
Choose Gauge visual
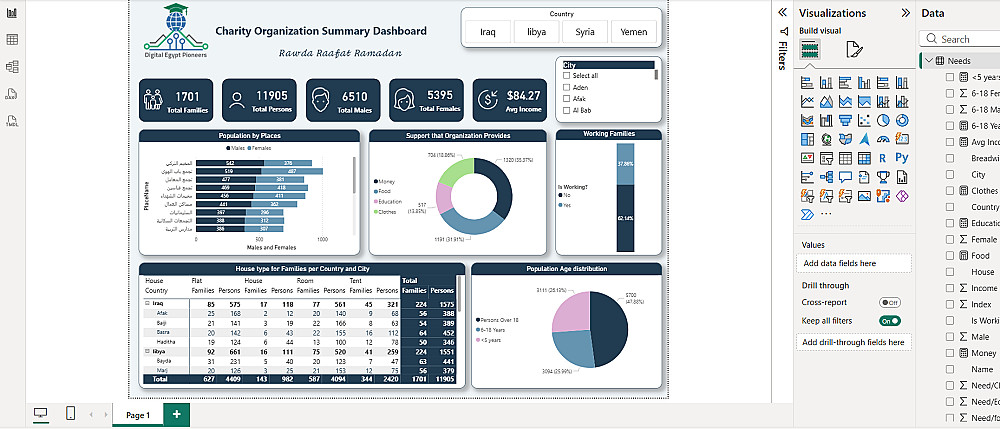point(883,139)
